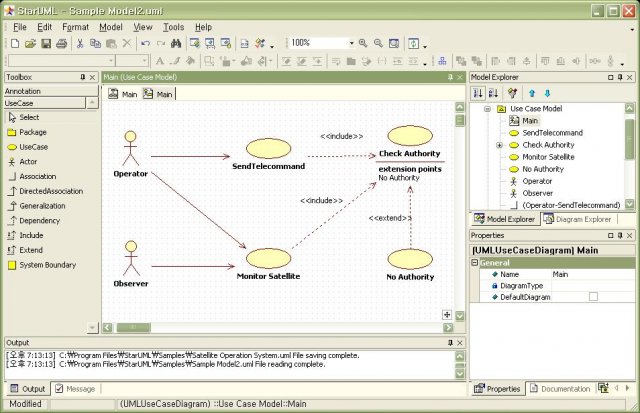640x413 pixels.
Task: Open the 100% zoom dropdown
Action: (x=351, y=44)
